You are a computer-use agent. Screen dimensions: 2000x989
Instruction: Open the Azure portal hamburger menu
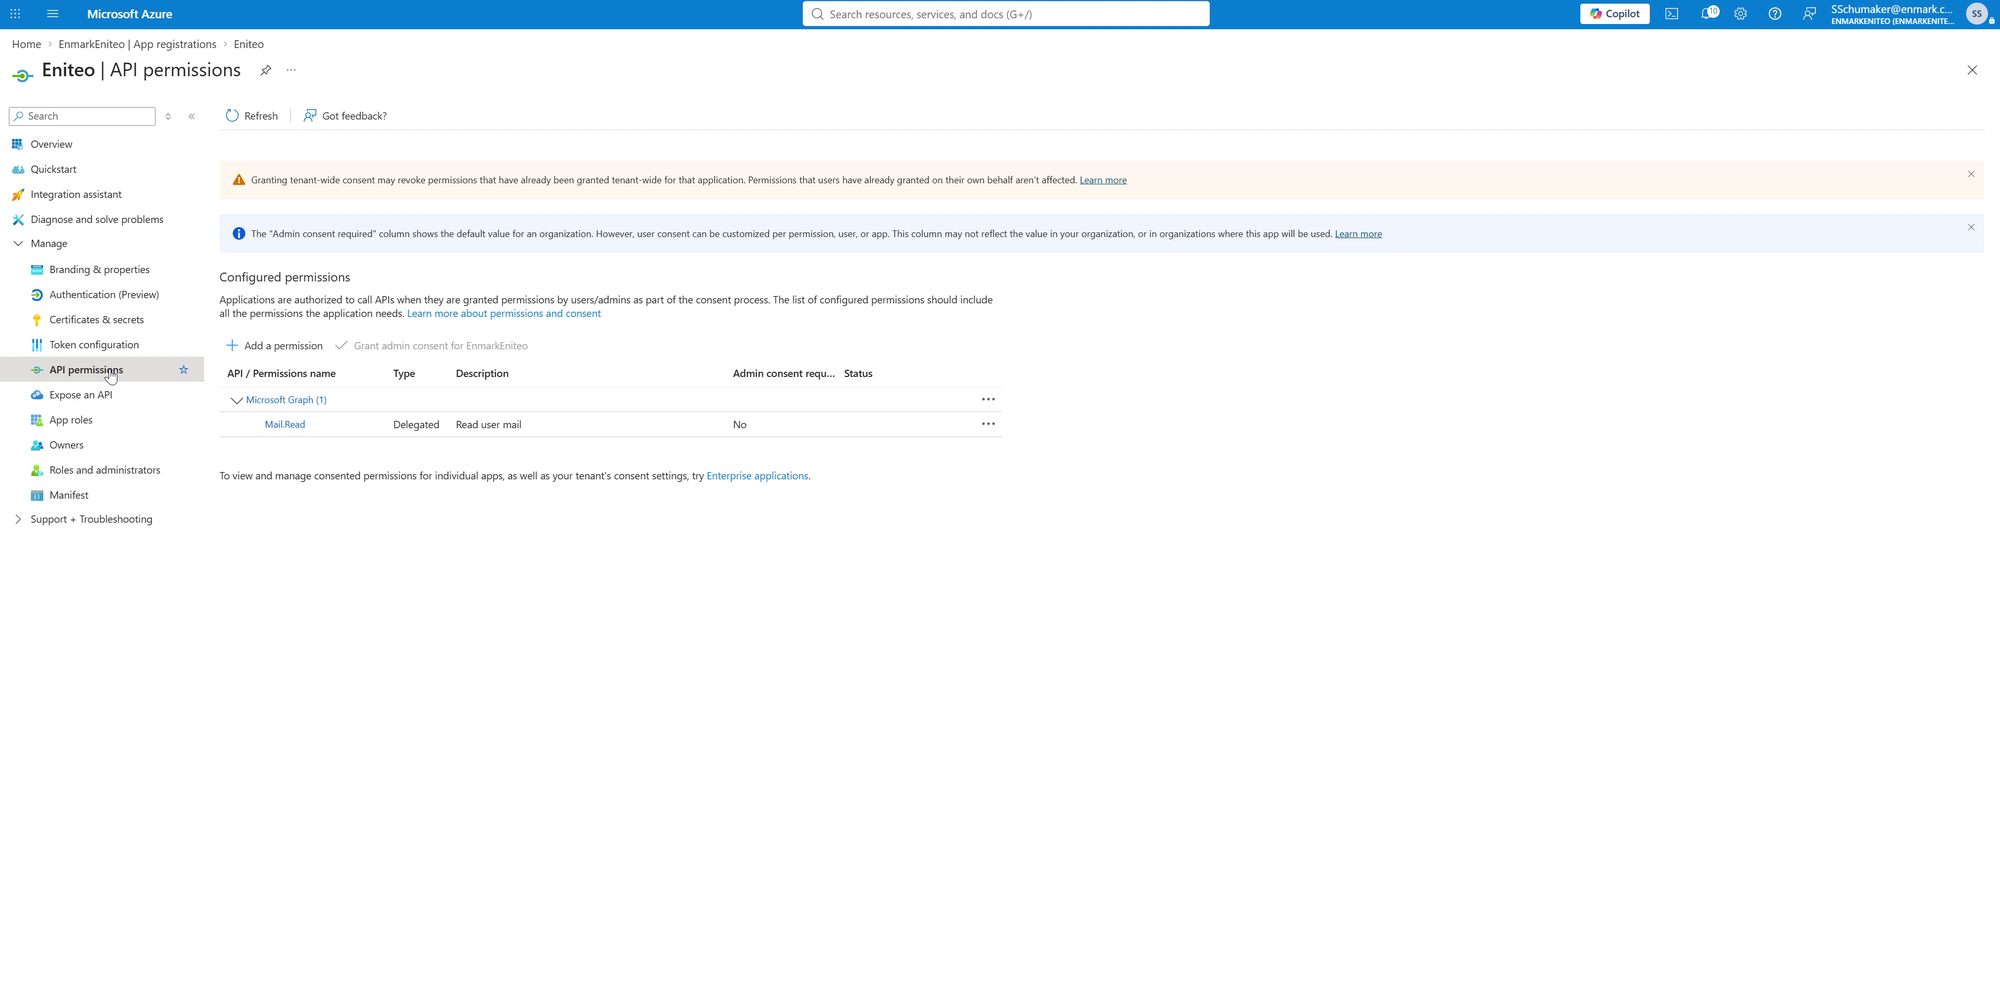[x=52, y=14]
